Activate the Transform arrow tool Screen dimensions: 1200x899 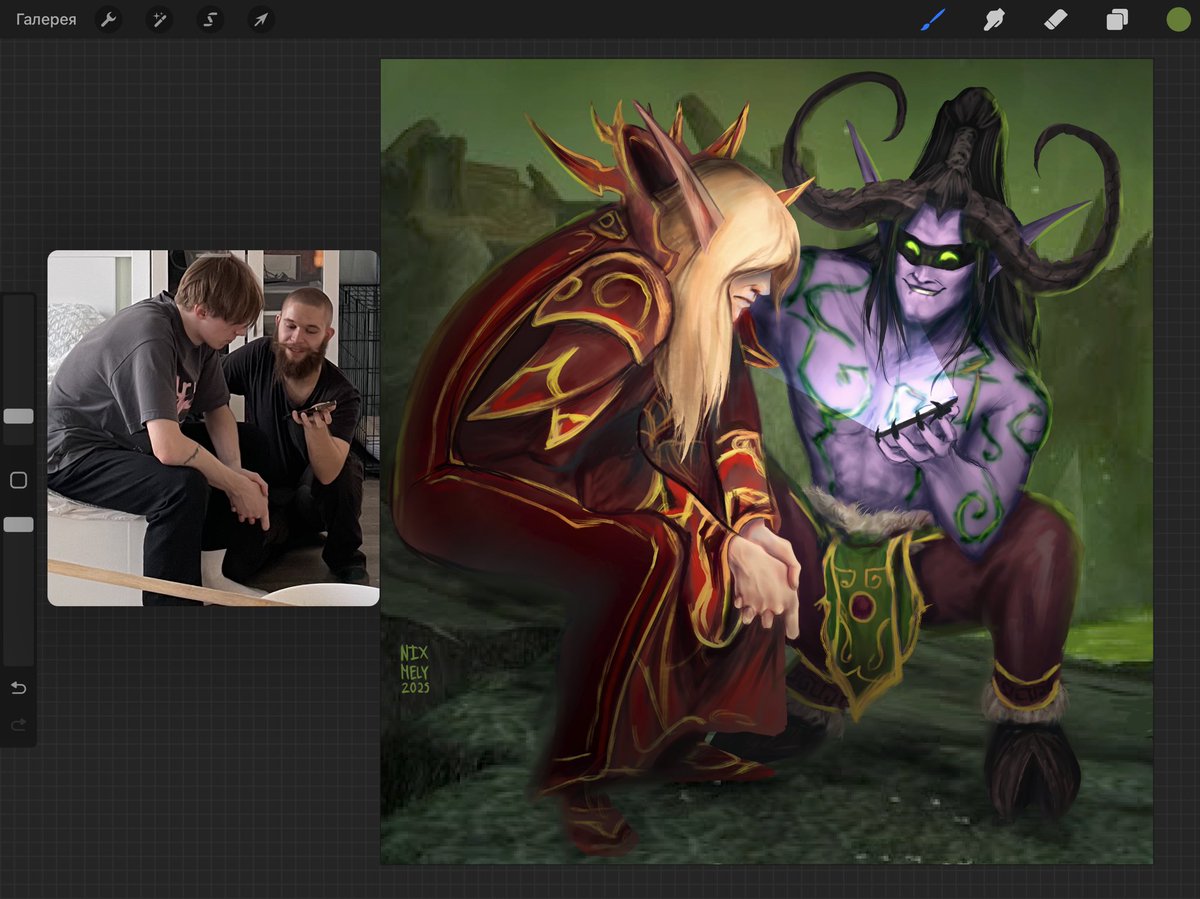pyautogui.click(x=261, y=19)
